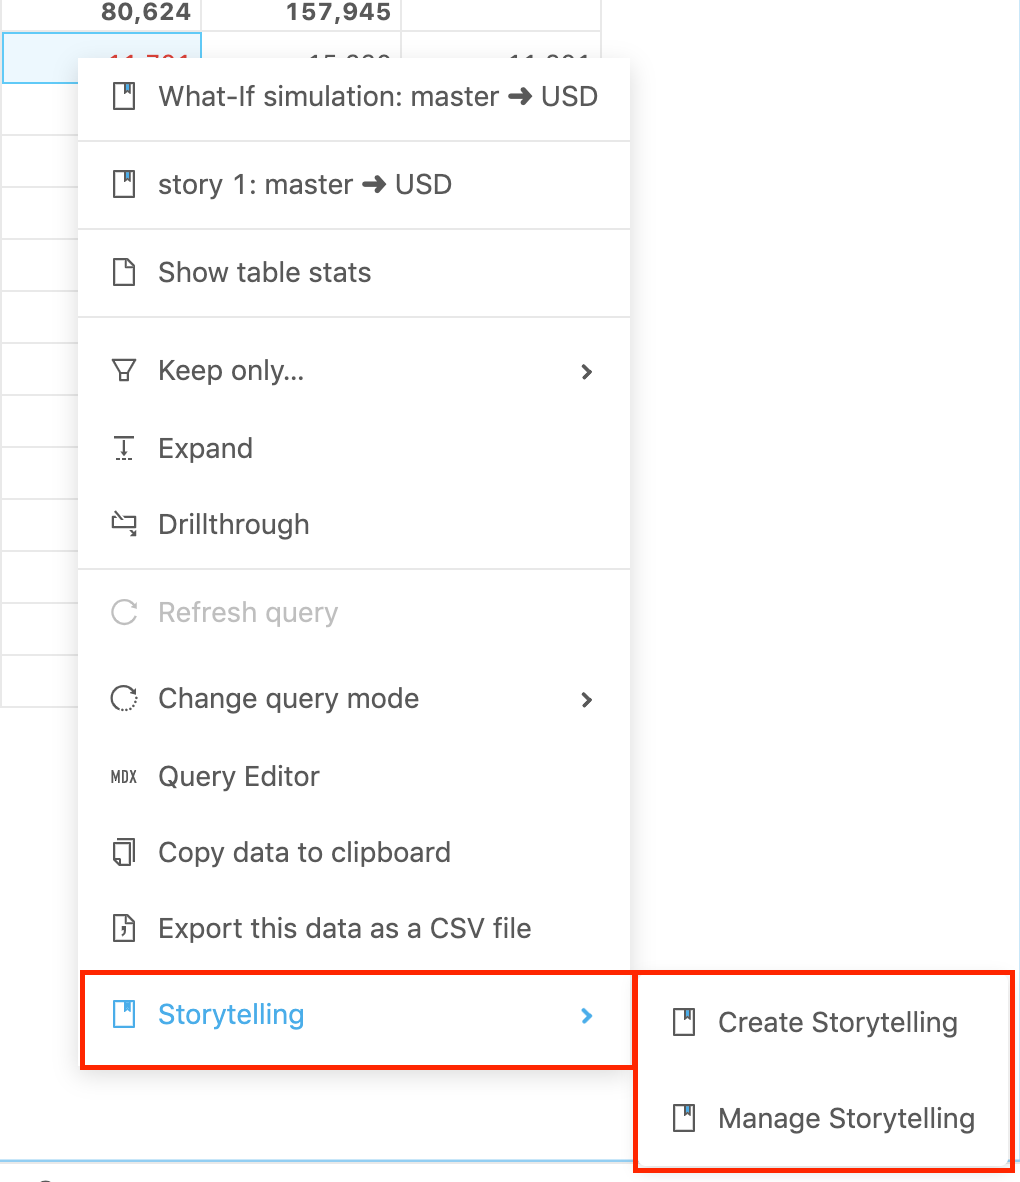Click the blue bookmark icon beside Storytelling
Screen dimensions: 1020x1182
pos(124,1014)
